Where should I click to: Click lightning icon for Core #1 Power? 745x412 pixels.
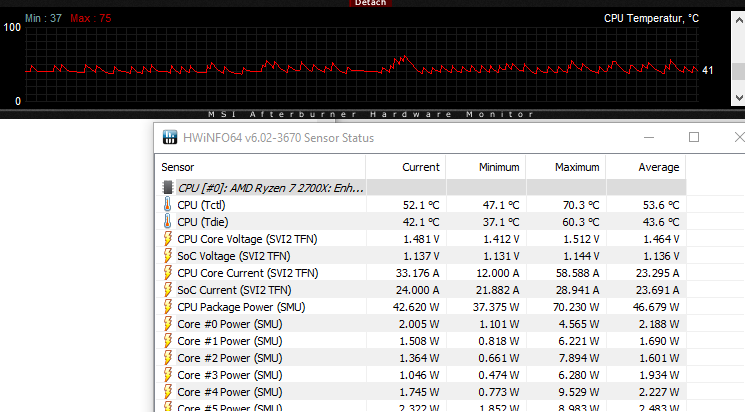click(x=167, y=341)
